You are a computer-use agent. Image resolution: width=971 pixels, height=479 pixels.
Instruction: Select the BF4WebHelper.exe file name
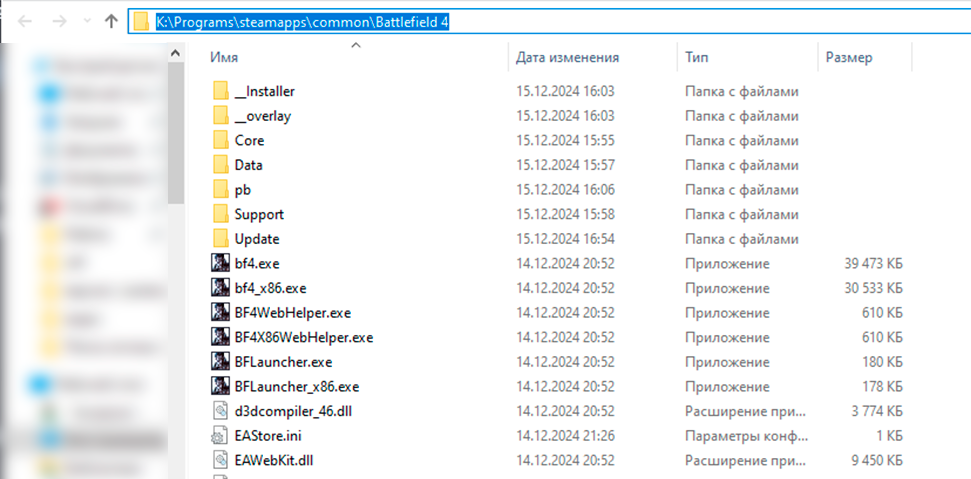(x=293, y=313)
